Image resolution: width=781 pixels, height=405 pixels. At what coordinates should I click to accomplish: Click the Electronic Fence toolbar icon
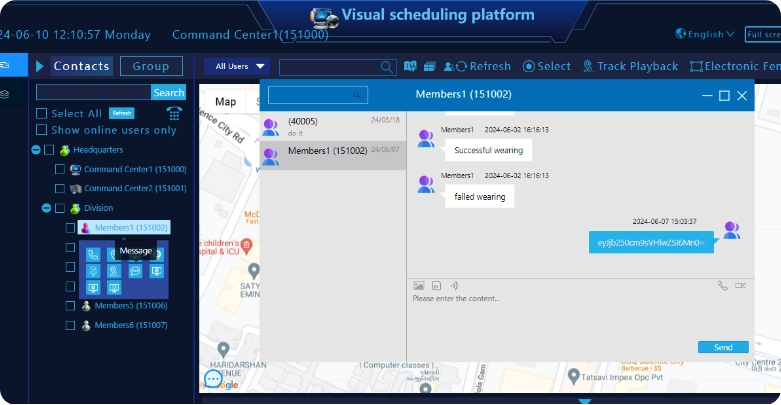coord(696,67)
